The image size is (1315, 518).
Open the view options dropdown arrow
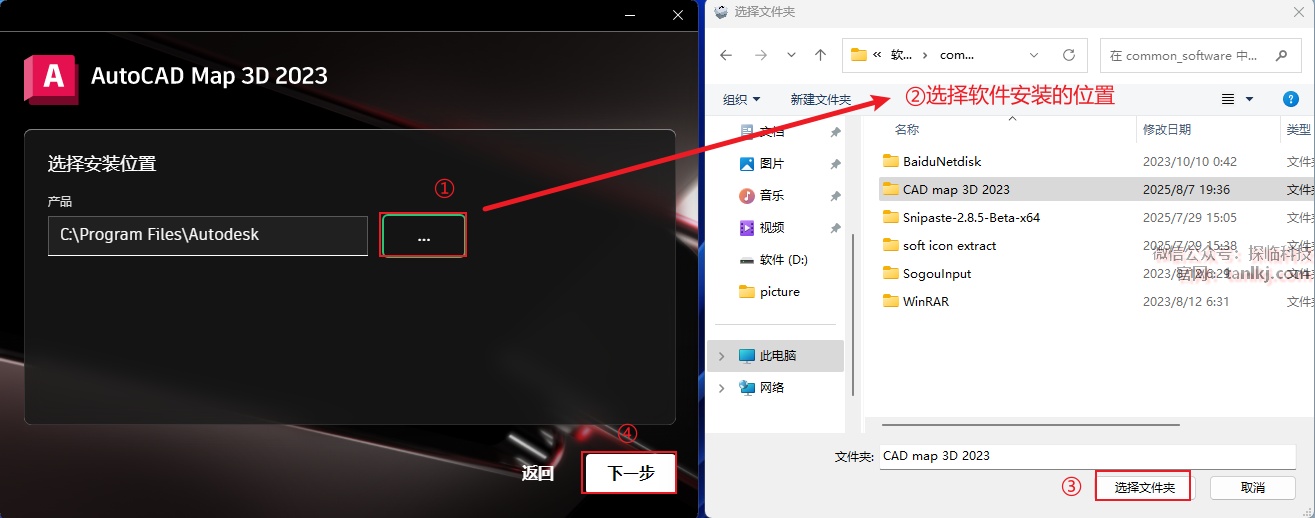tap(1250, 99)
